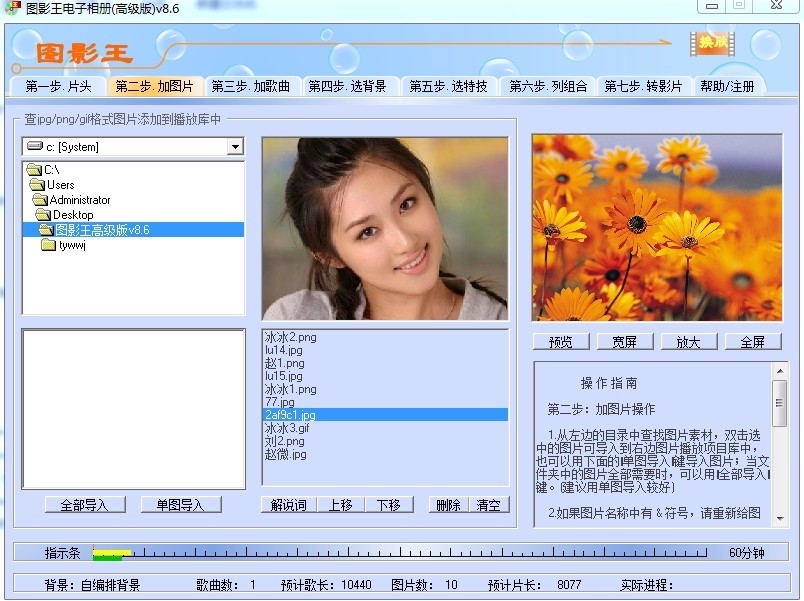Click the app icon in title bar
The image size is (804, 601).
pyautogui.click(x=13, y=7)
